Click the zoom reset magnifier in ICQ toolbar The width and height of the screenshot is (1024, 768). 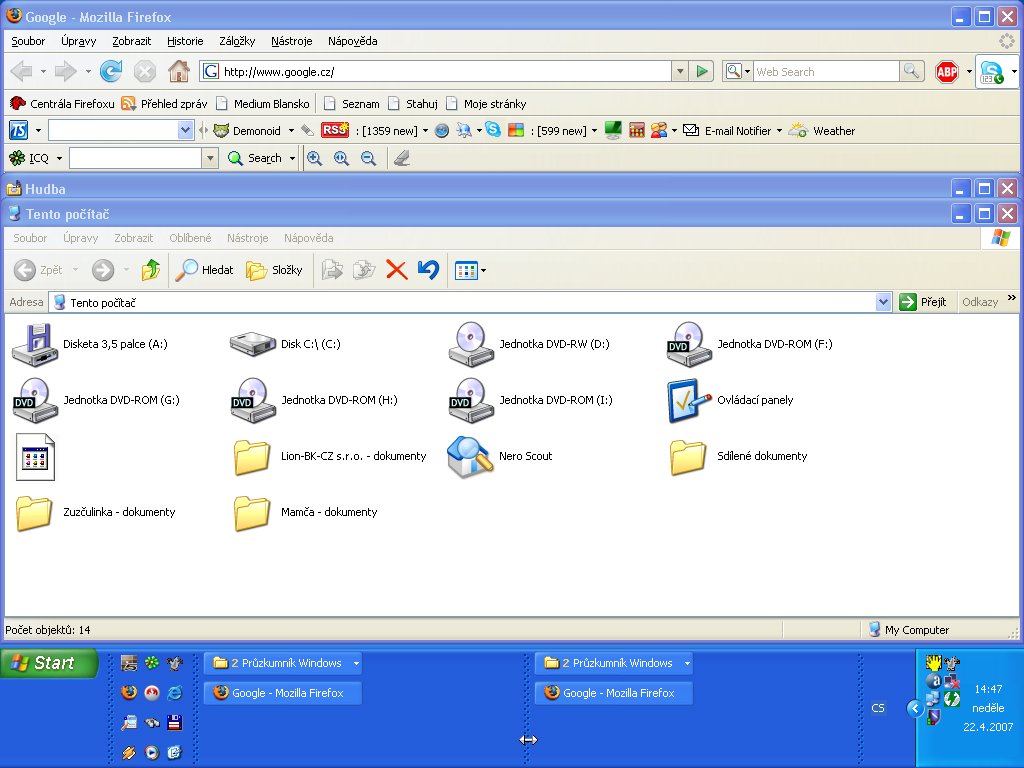tap(341, 158)
